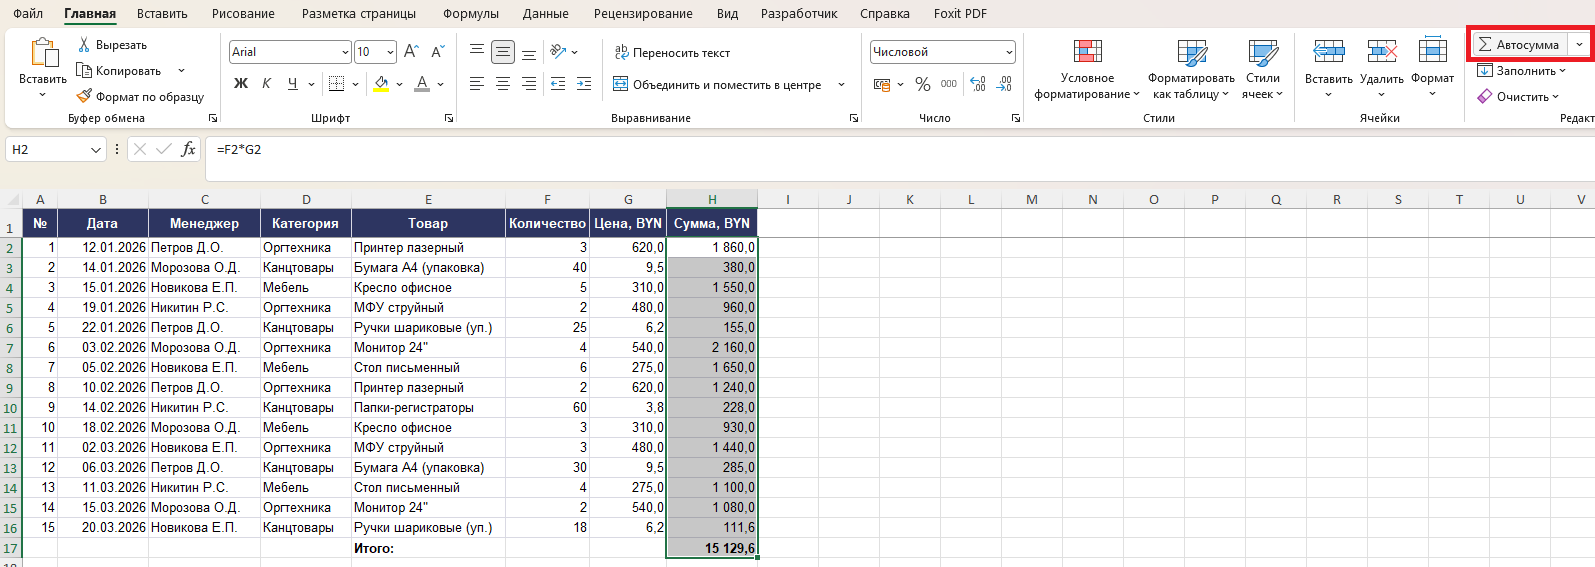Viewport: 1595px width, 567px height.
Task: Toggle middle vertical alignment
Action: click(x=503, y=52)
